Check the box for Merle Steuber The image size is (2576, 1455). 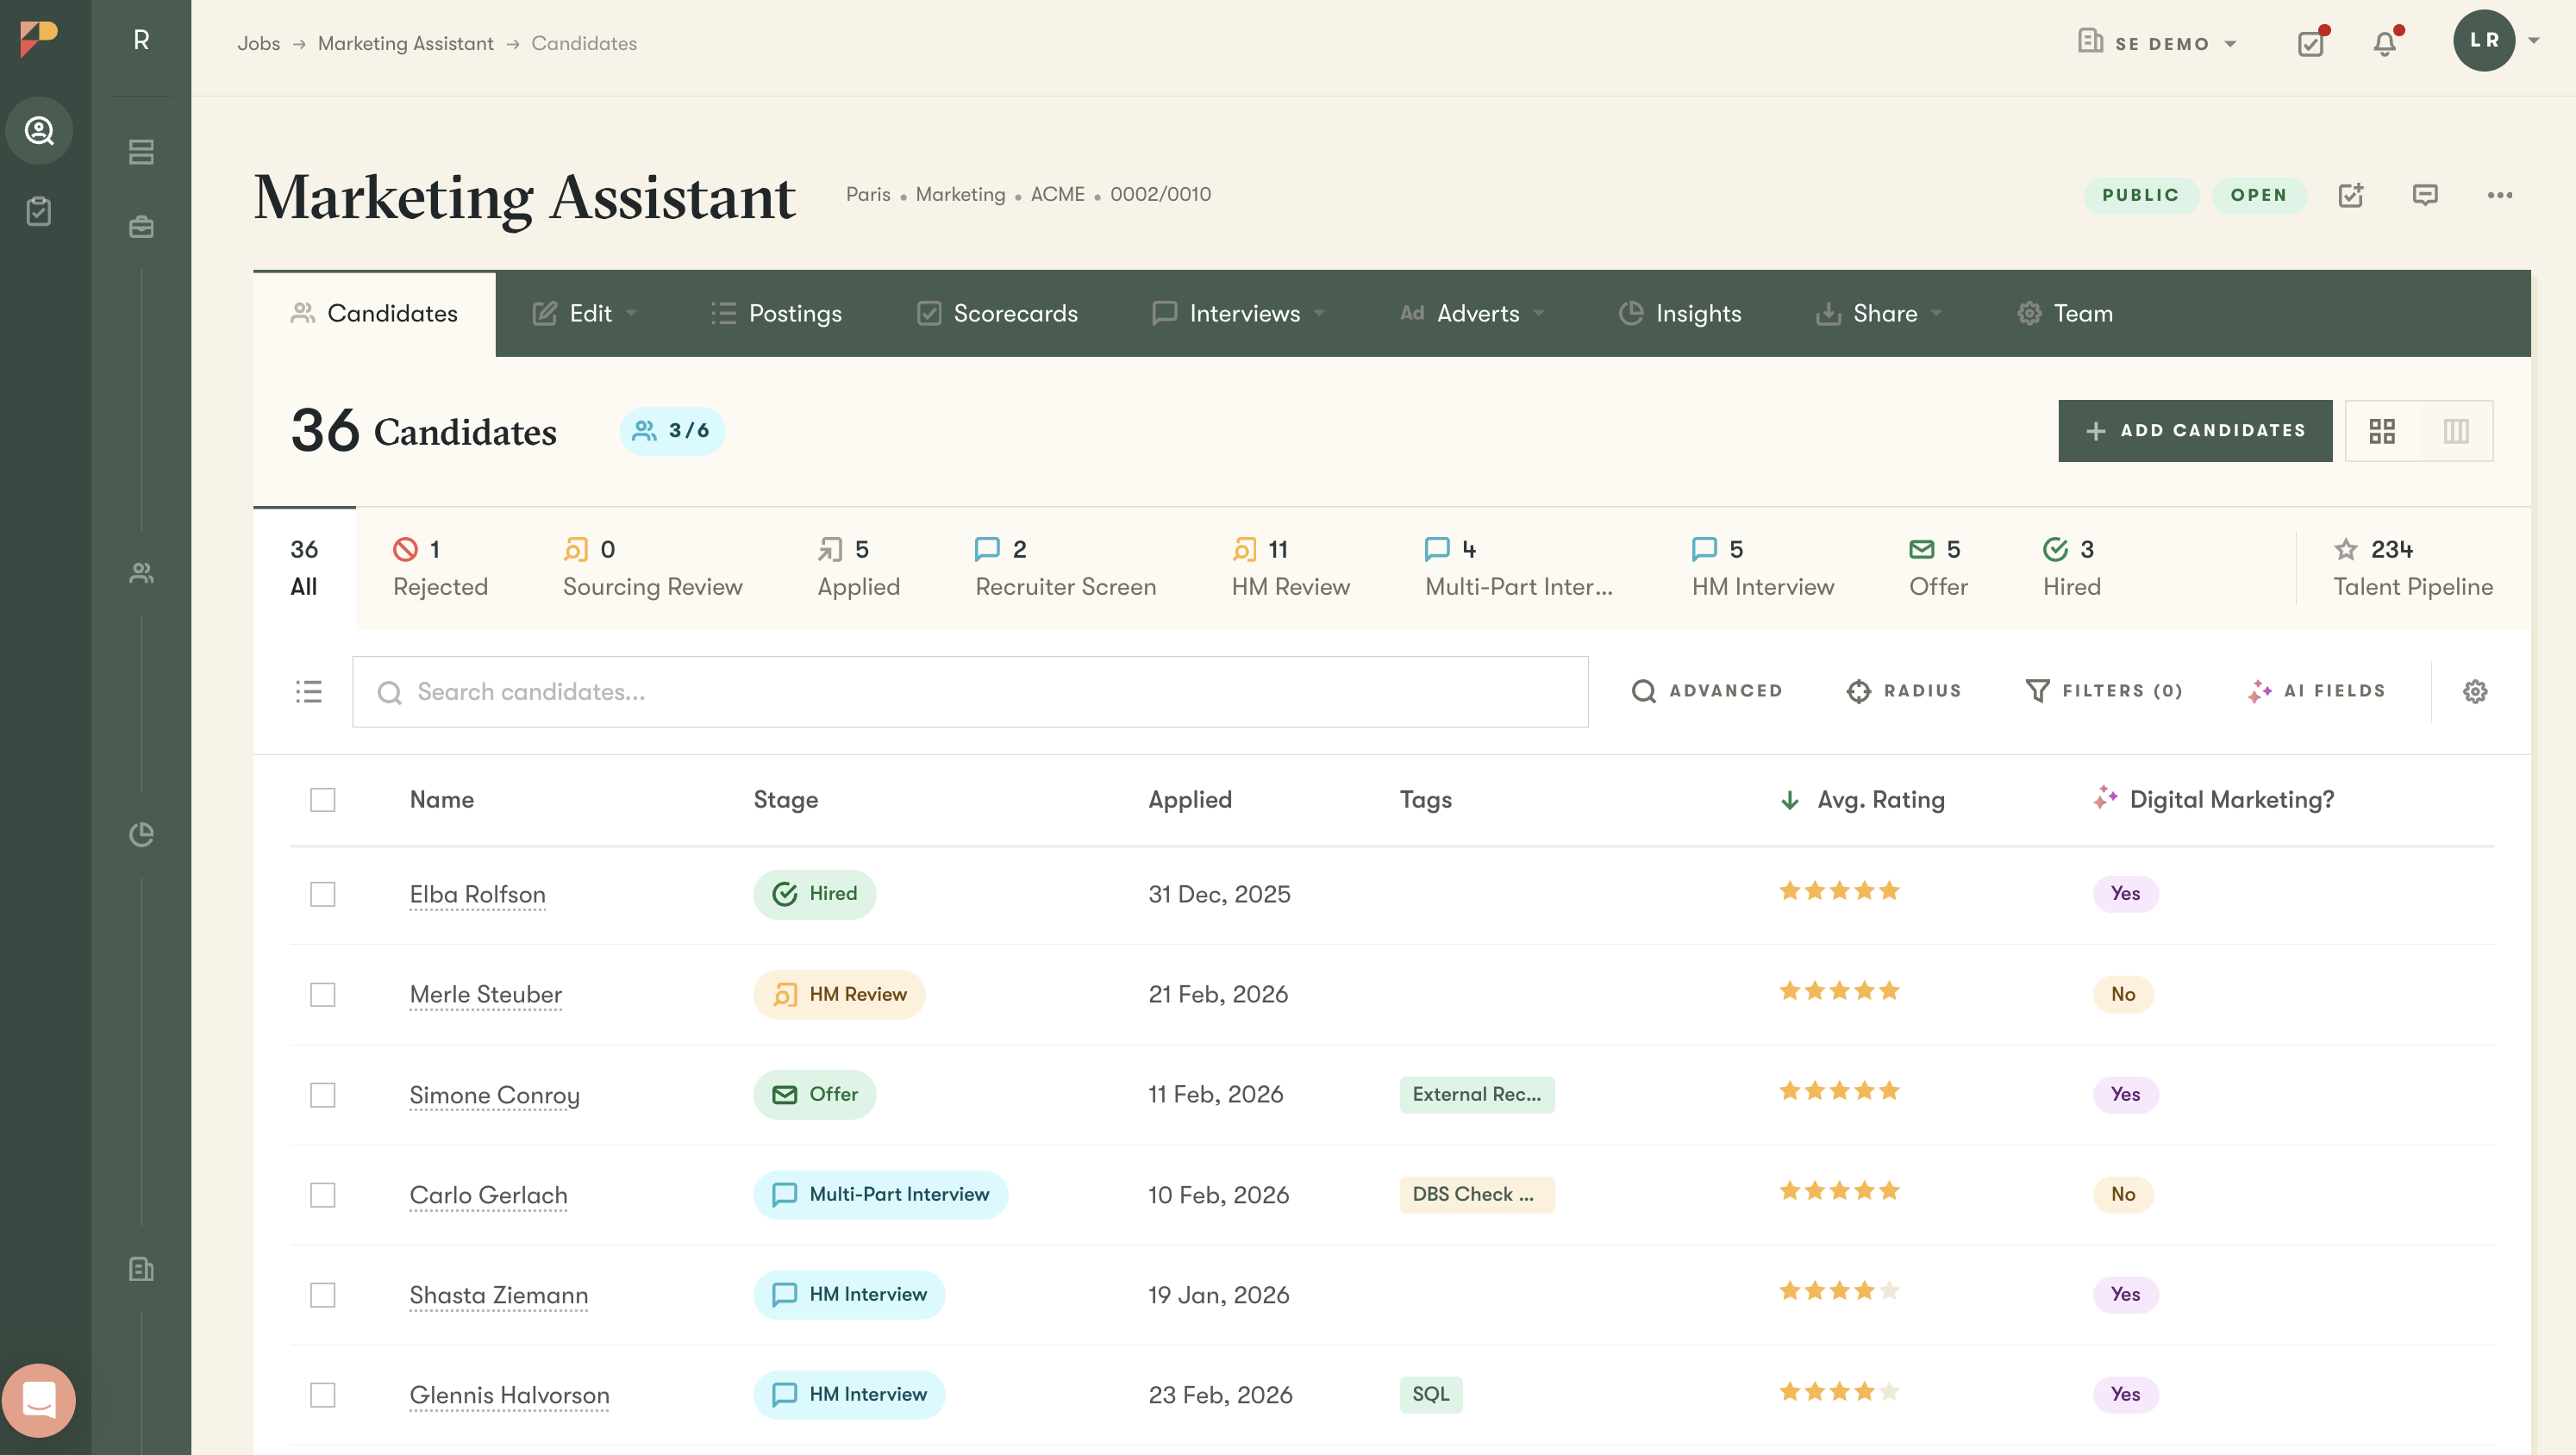coord(322,994)
